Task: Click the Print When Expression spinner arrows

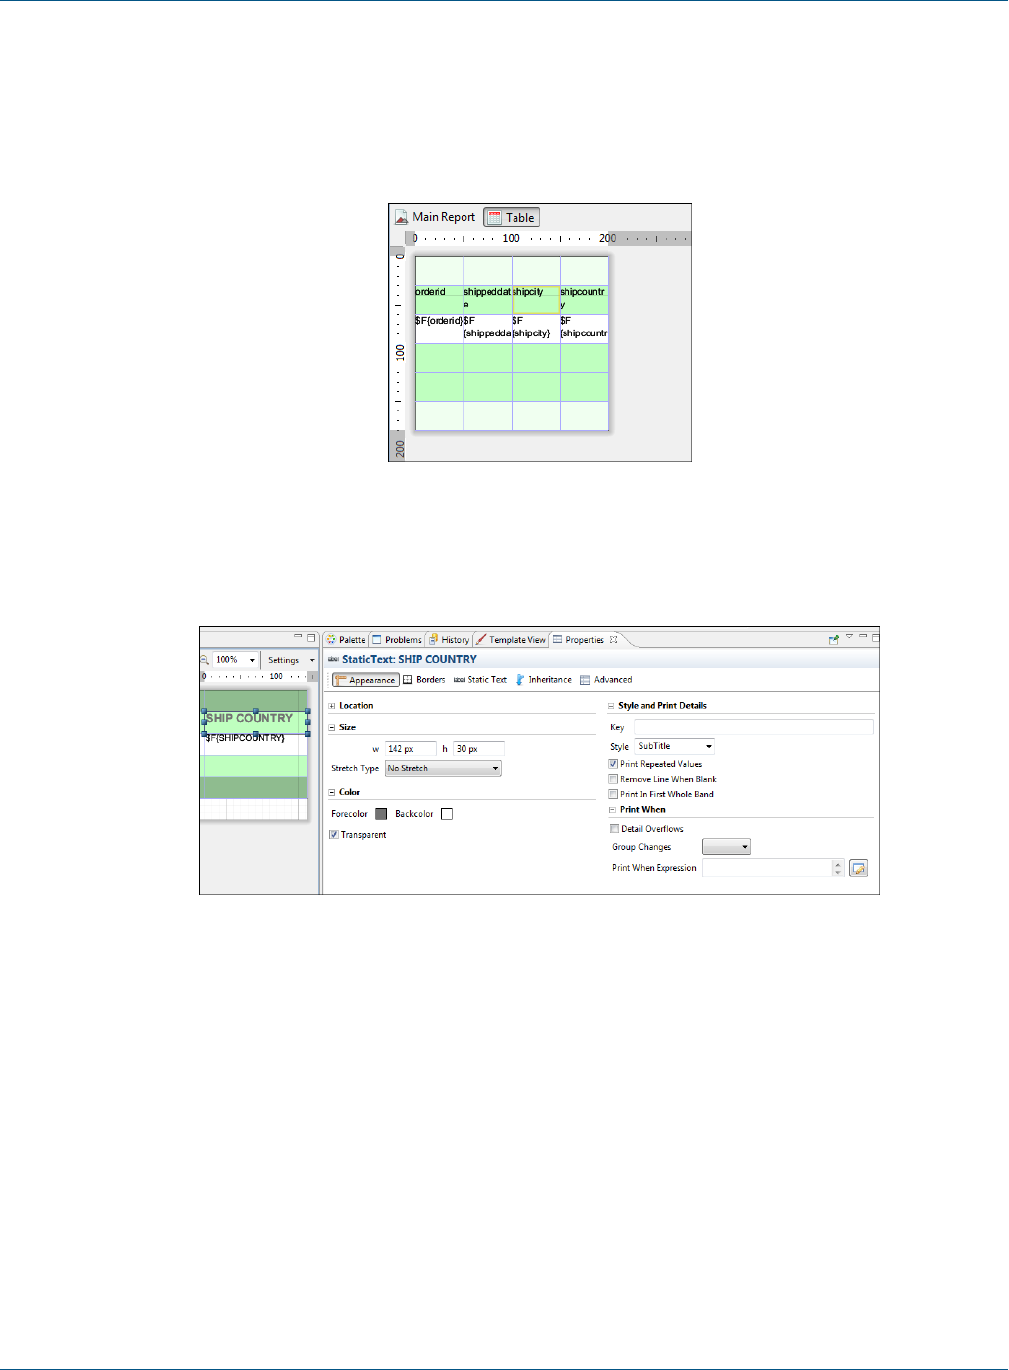Action: coord(838,868)
